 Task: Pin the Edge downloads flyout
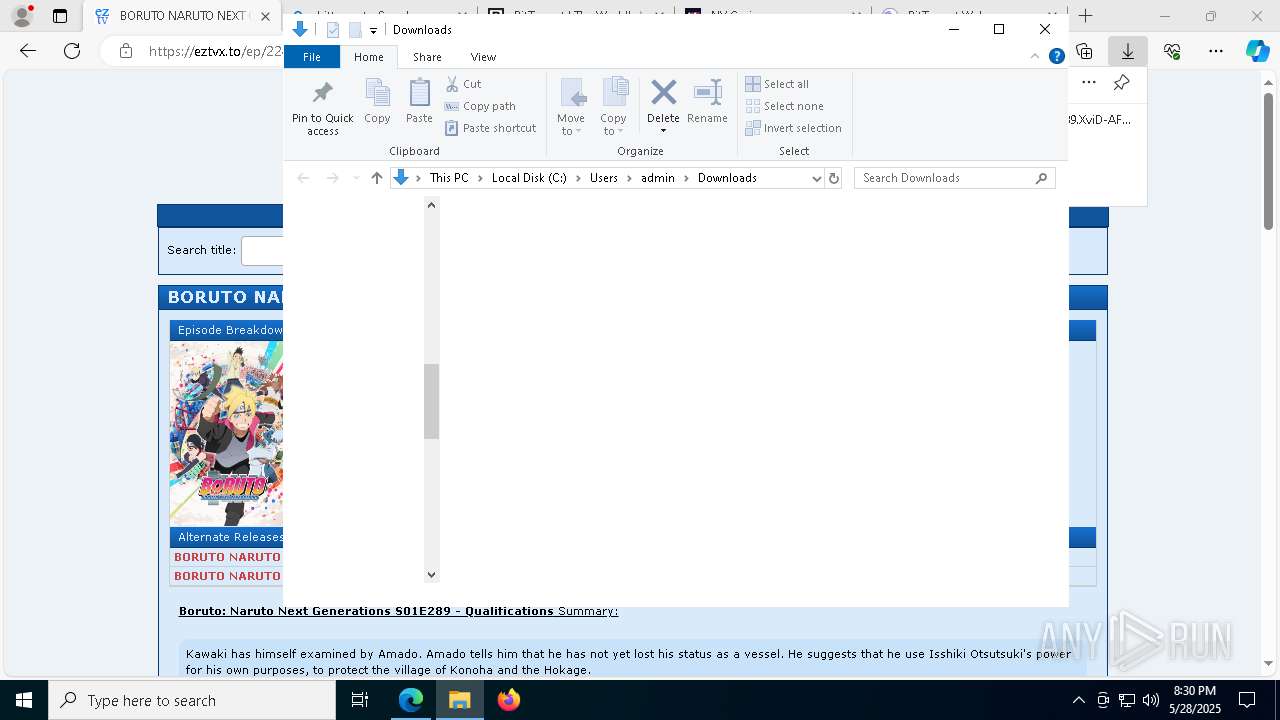(x=1121, y=83)
